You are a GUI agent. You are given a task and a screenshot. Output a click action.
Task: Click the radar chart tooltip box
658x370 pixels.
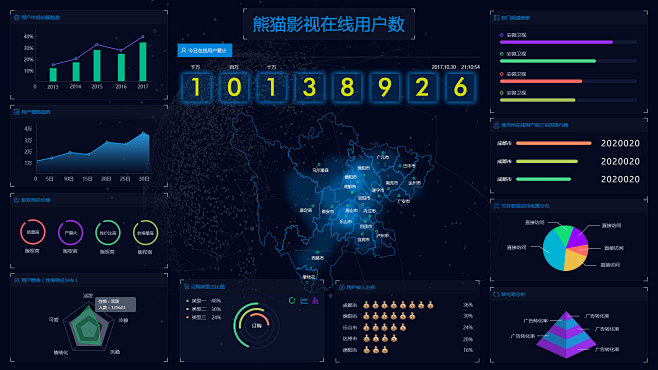tap(115, 304)
